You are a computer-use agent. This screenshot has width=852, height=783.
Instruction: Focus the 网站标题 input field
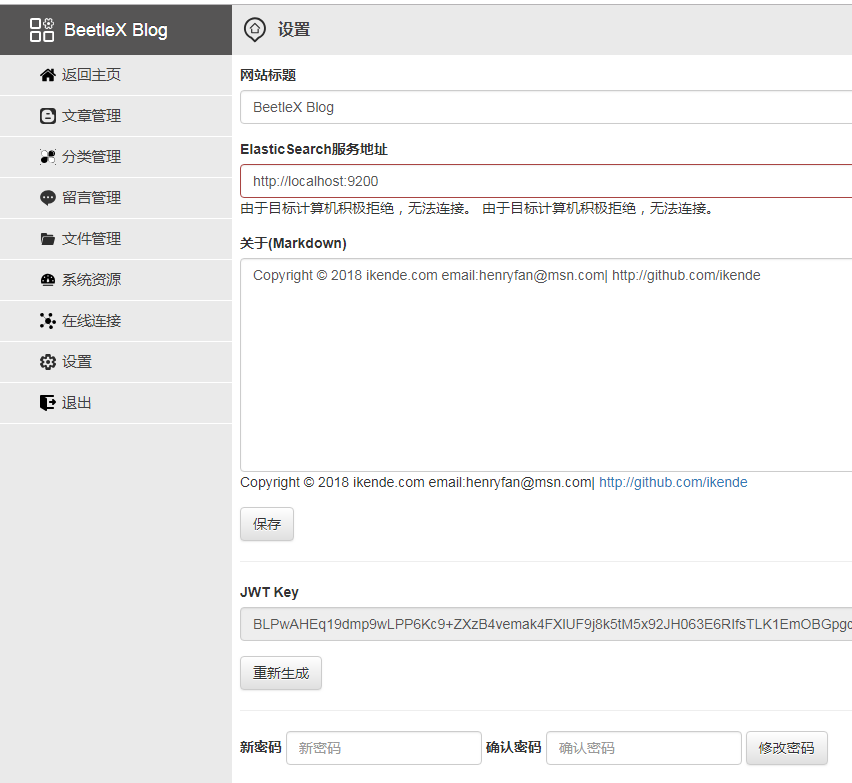[546, 107]
